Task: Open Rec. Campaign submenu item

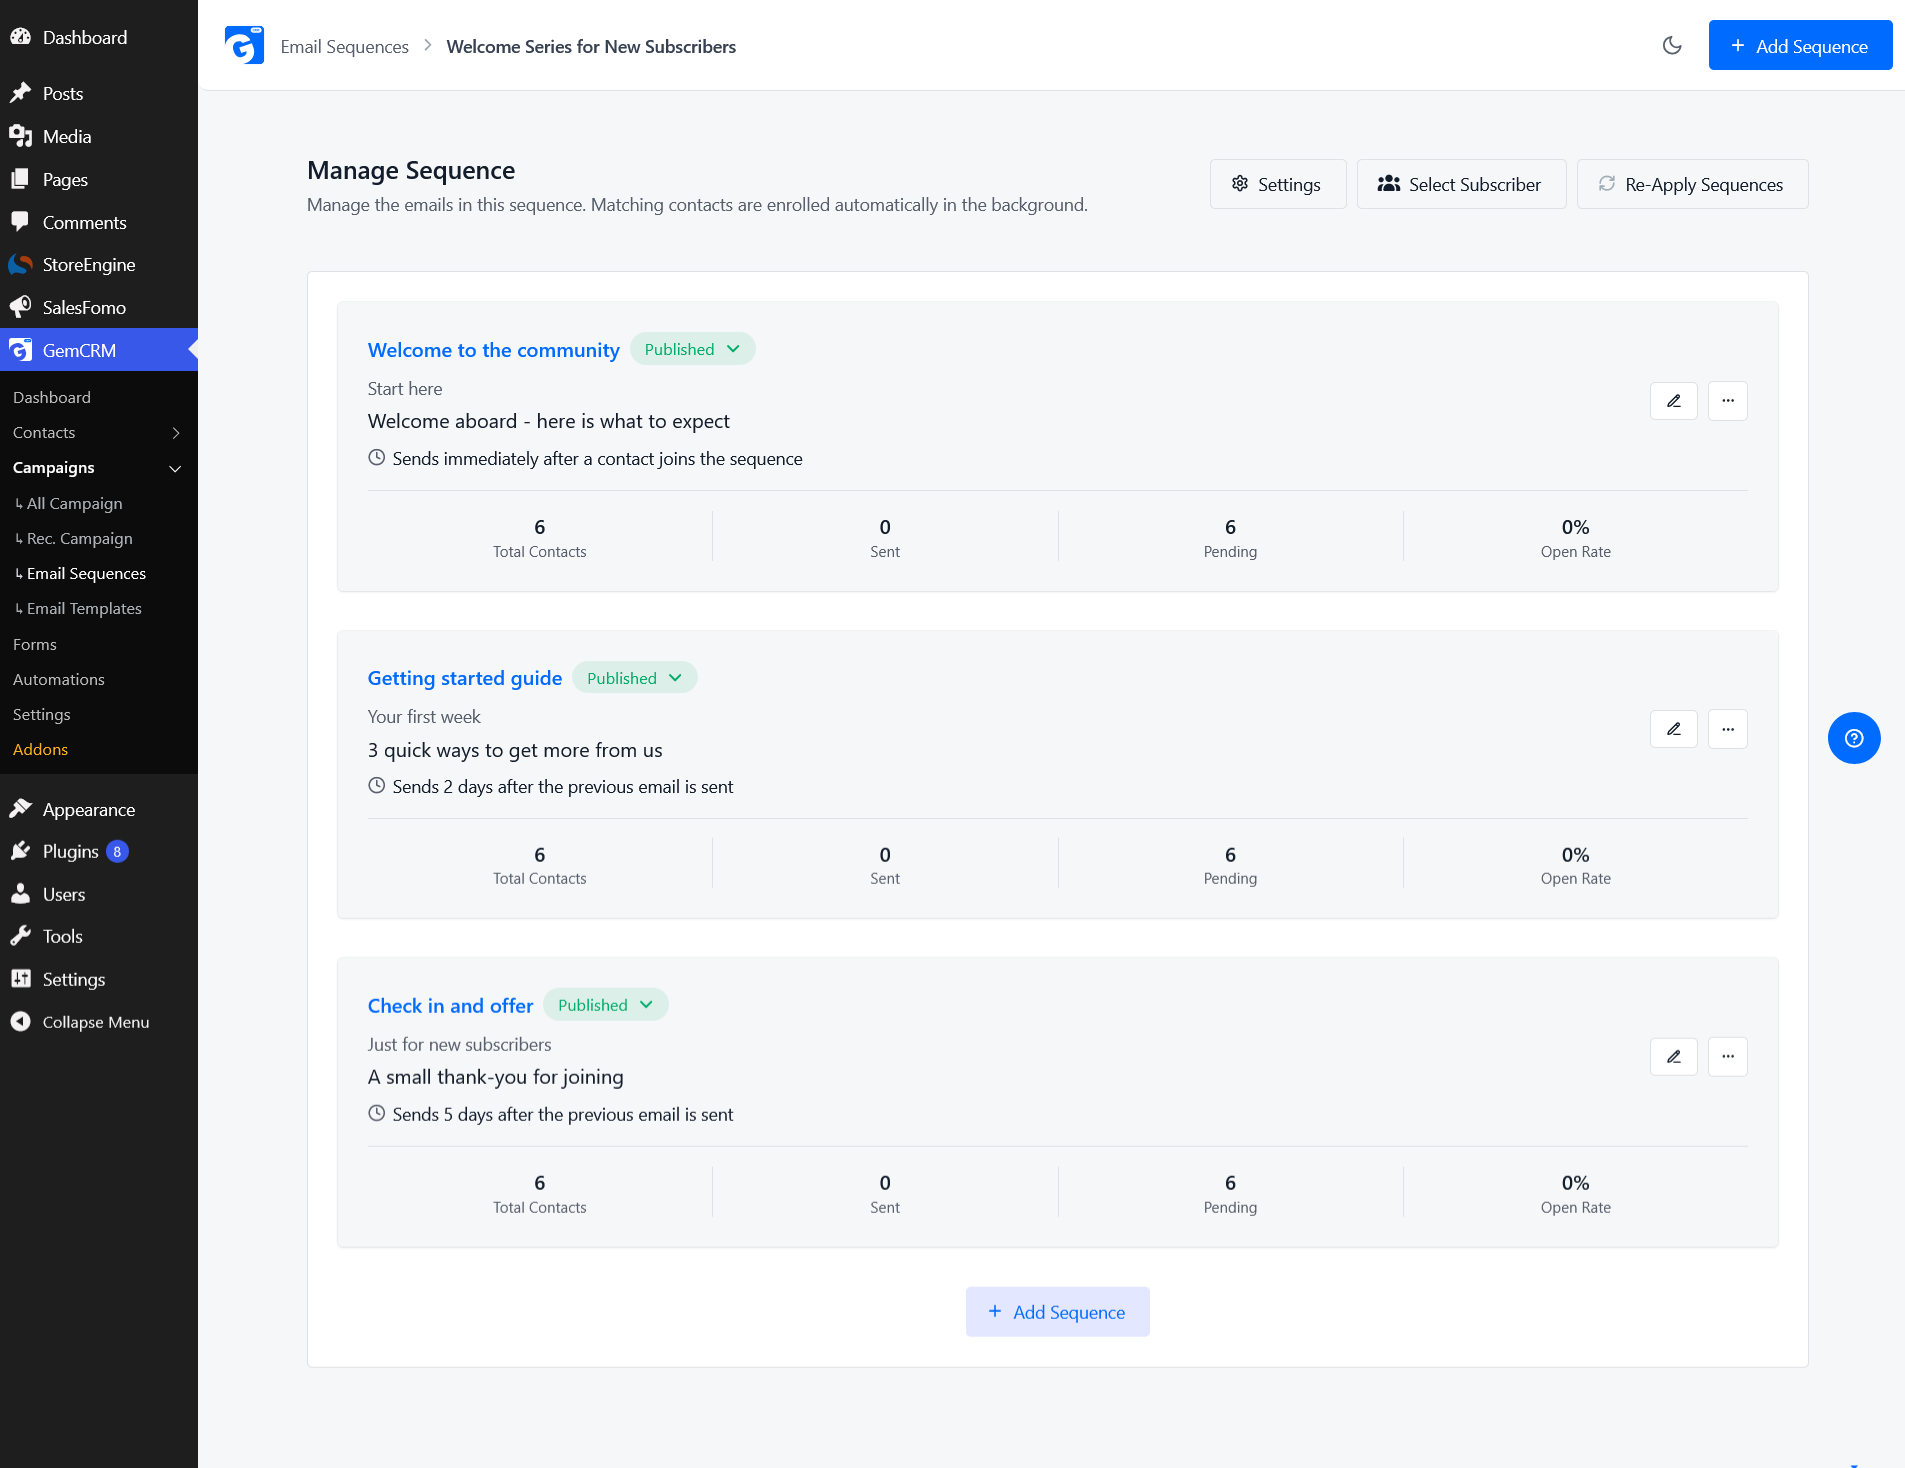Action: pos(80,538)
